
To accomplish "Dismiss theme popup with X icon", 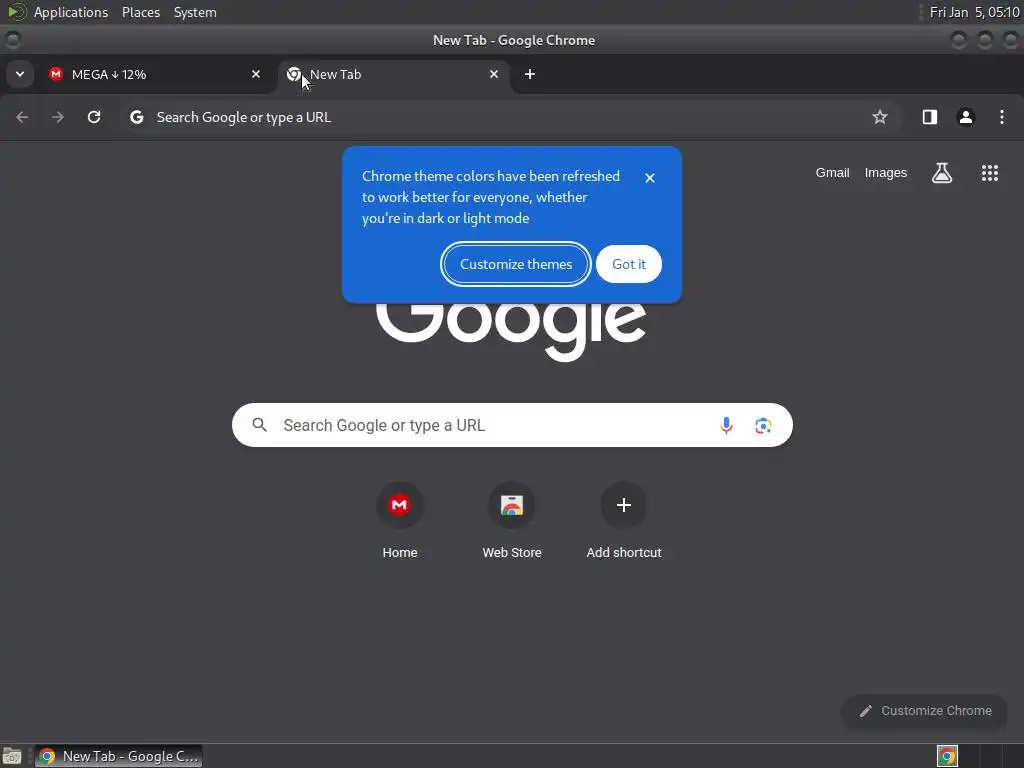I will pyautogui.click(x=649, y=178).
